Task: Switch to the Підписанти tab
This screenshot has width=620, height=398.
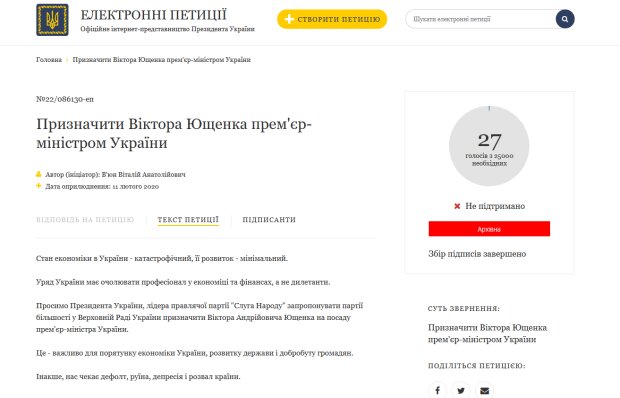Action: (269, 220)
